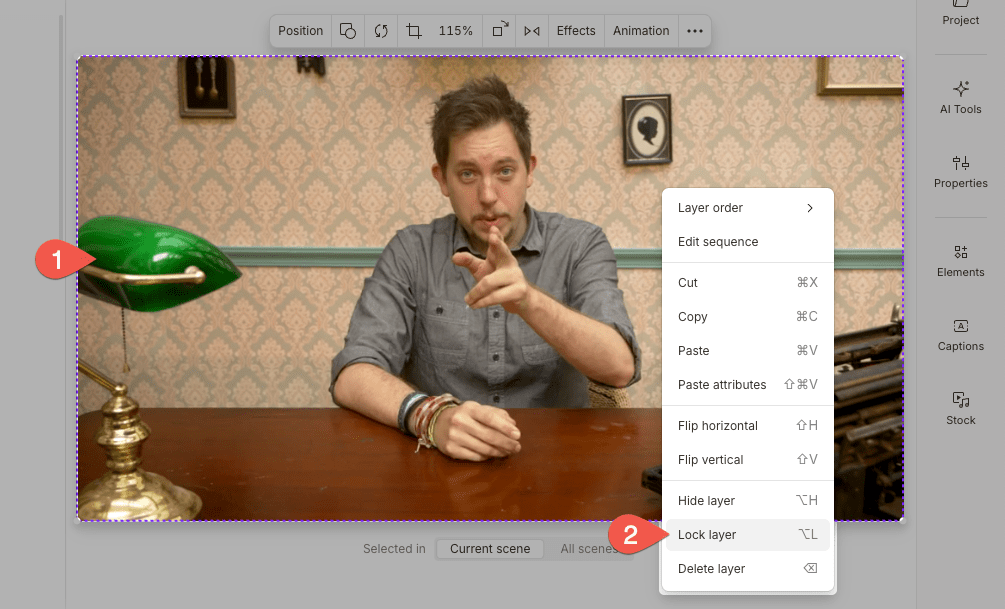Click the shape mask icon in toolbar

(347, 31)
